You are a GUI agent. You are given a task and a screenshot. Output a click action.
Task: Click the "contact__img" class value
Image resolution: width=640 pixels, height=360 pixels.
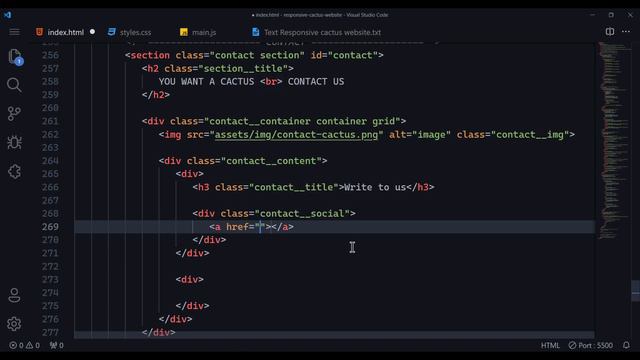click(x=530, y=135)
